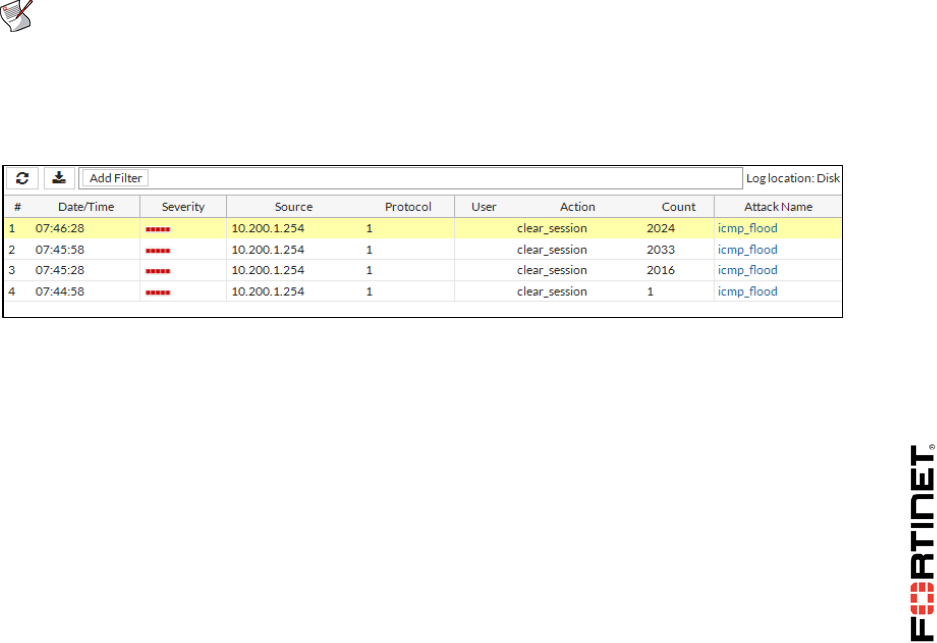Open icmp_flood link in 07:44:58 row
Viewport: 937px width, 643px height.
coord(748,292)
